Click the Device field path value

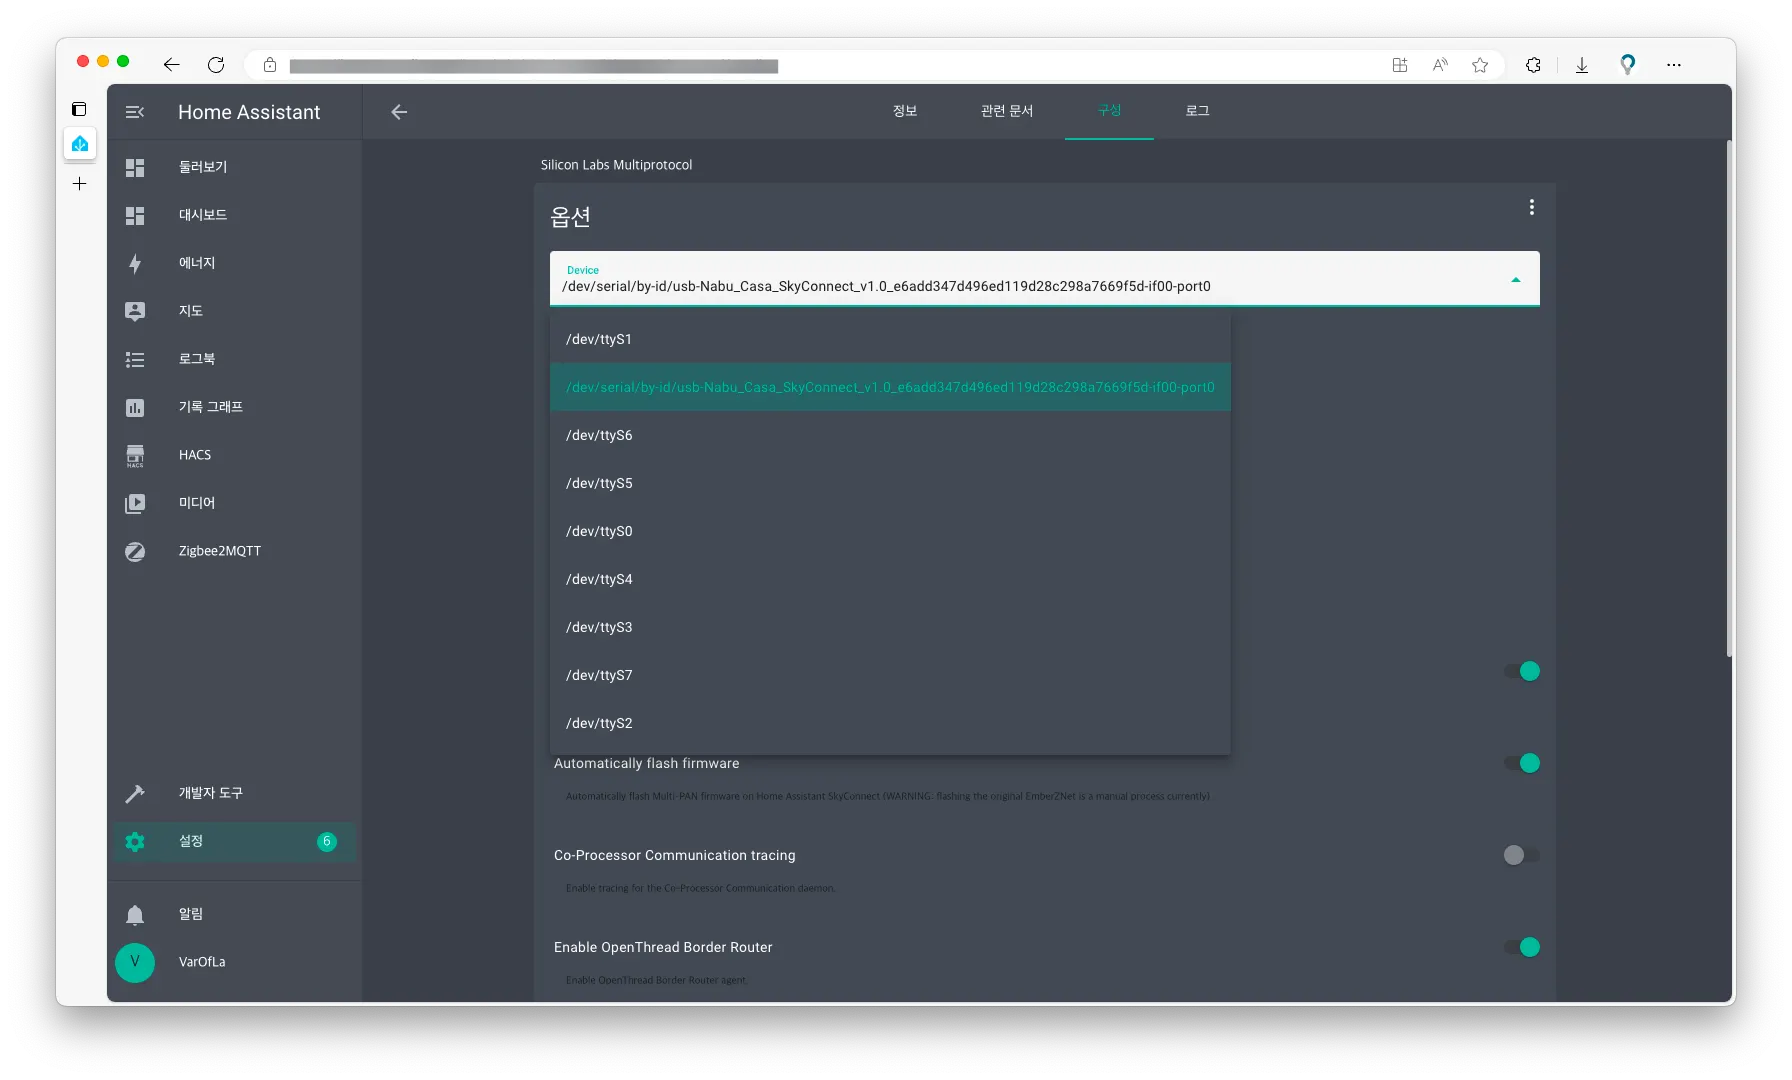click(x=886, y=287)
